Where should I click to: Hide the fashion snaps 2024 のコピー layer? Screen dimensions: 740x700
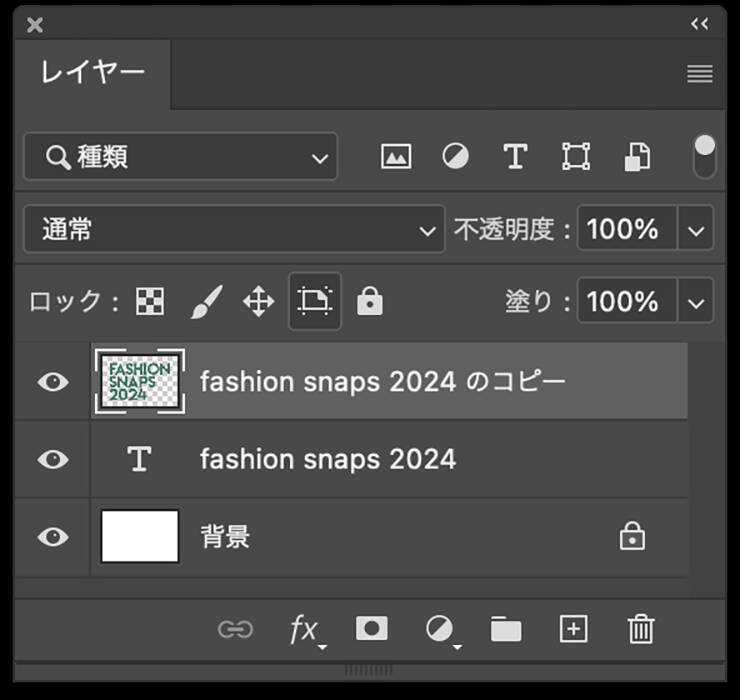click(53, 382)
